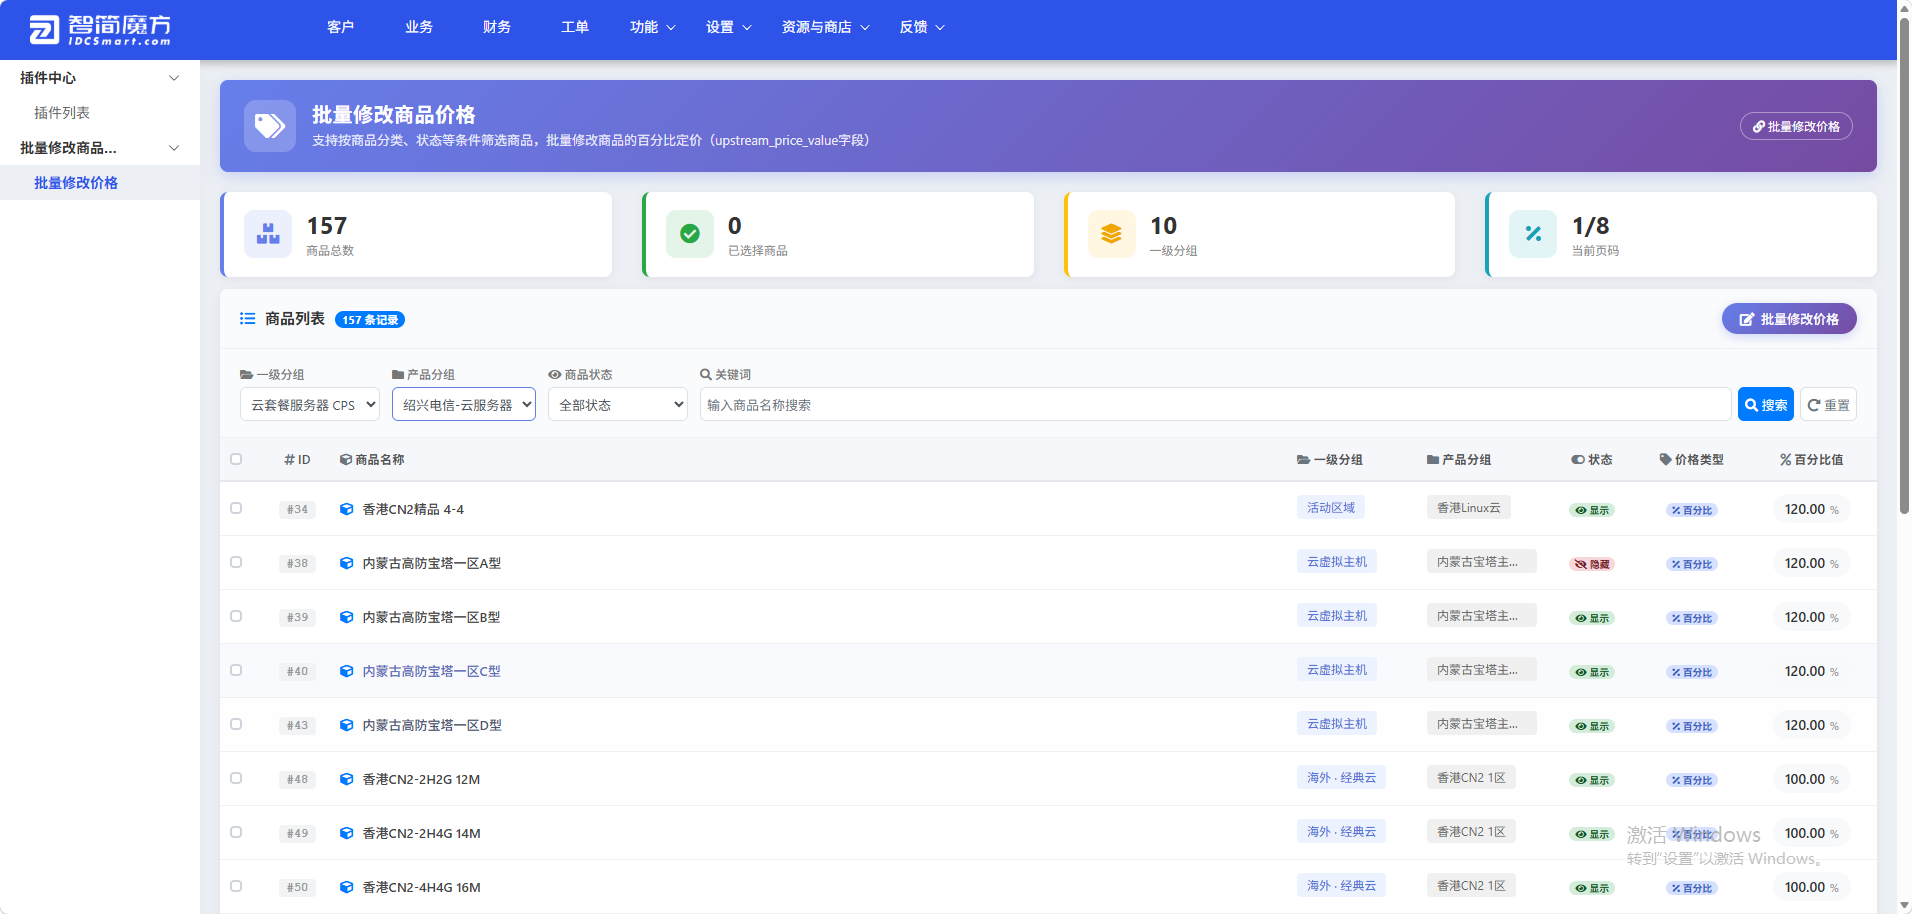Click the 香港Linux云 product group tag
Screen dimensions: 1912x914
point(1469,508)
